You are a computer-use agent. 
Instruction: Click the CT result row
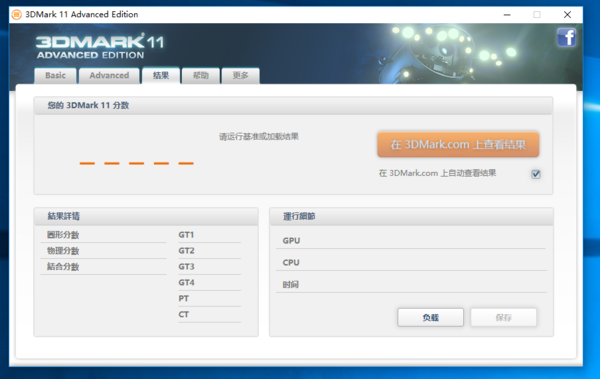click(x=209, y=314)
